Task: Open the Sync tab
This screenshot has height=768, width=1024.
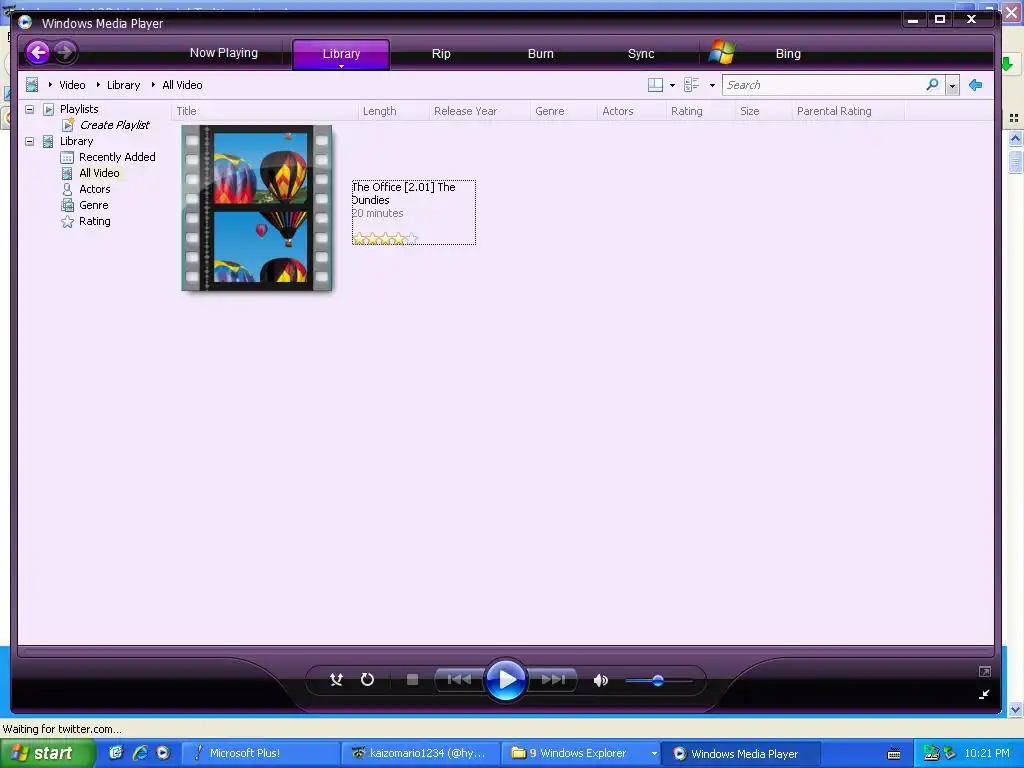Action: click(641, 54)
